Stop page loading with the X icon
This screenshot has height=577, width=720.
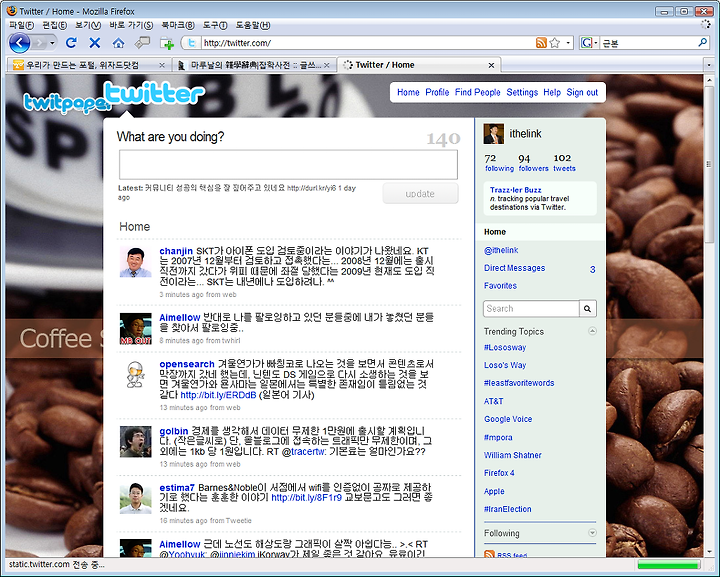(x=95, y=43)
